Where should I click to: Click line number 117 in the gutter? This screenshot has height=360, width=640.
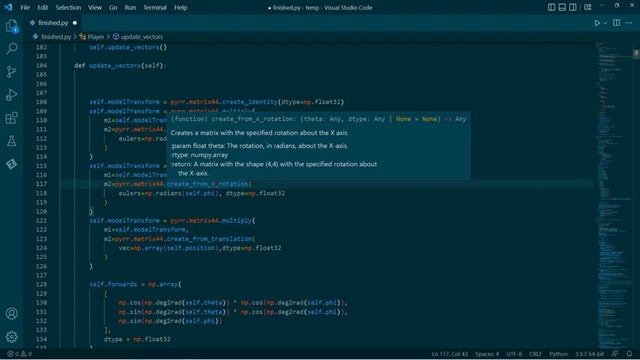(41, 184)
